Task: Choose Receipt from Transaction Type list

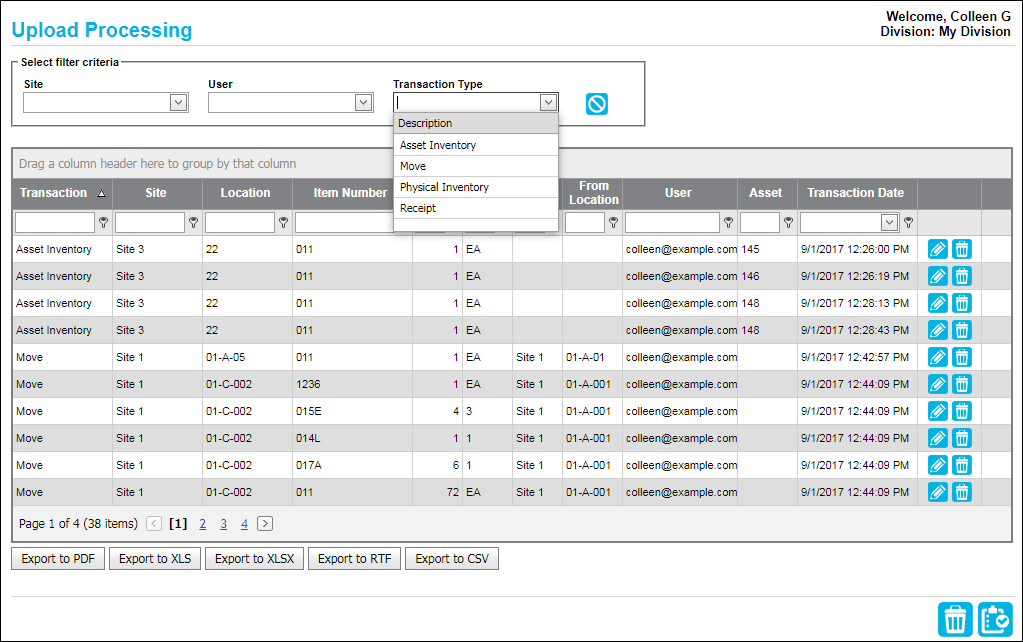Action: click(476, 208)
